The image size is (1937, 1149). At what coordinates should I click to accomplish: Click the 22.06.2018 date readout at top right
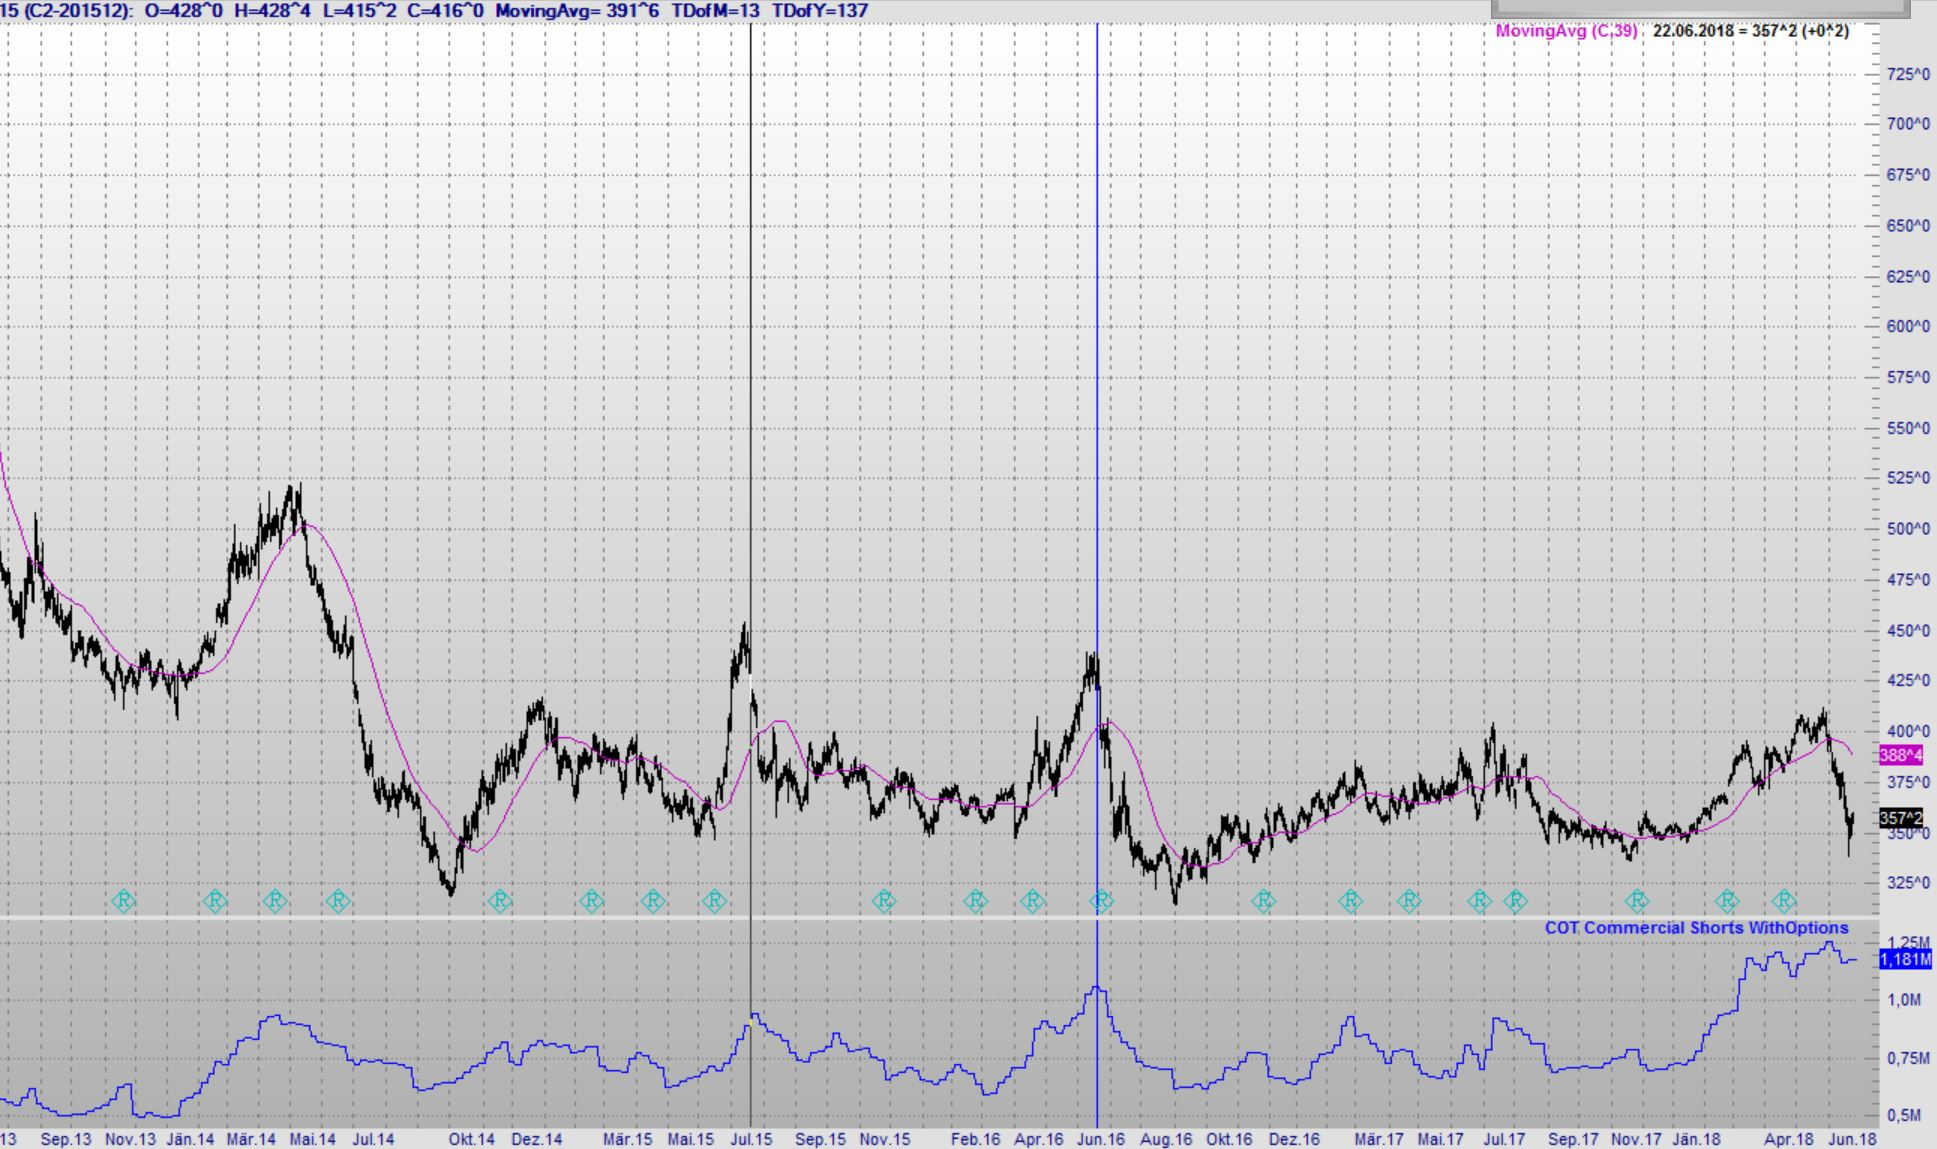(1692, 31)
